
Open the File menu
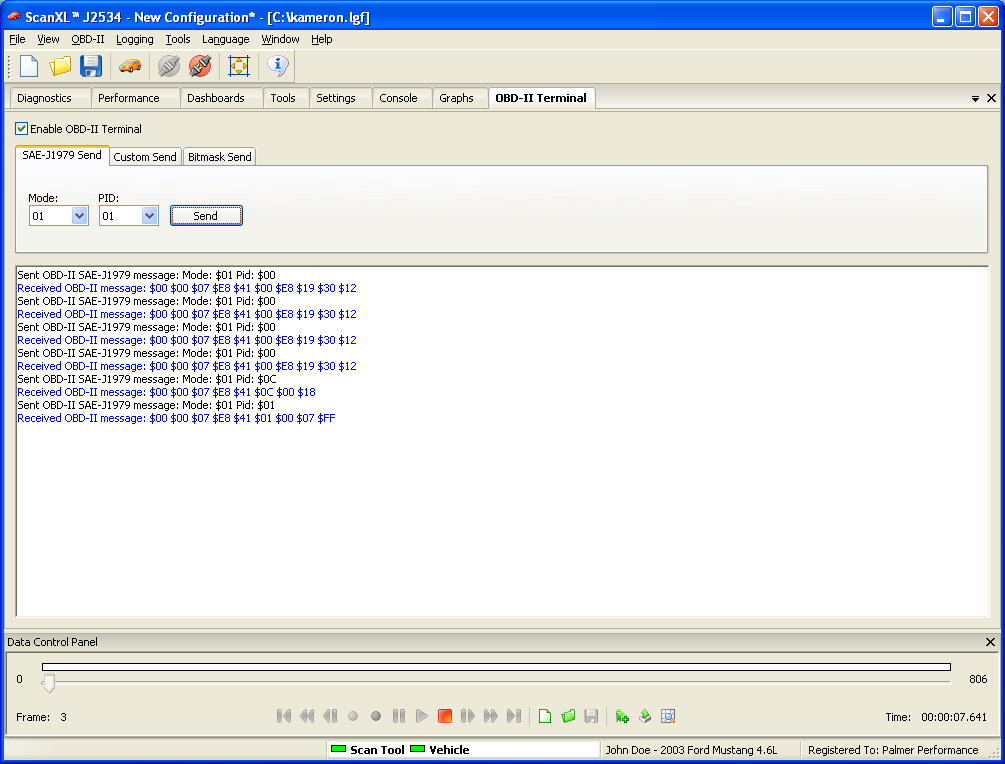coord(17,39)
